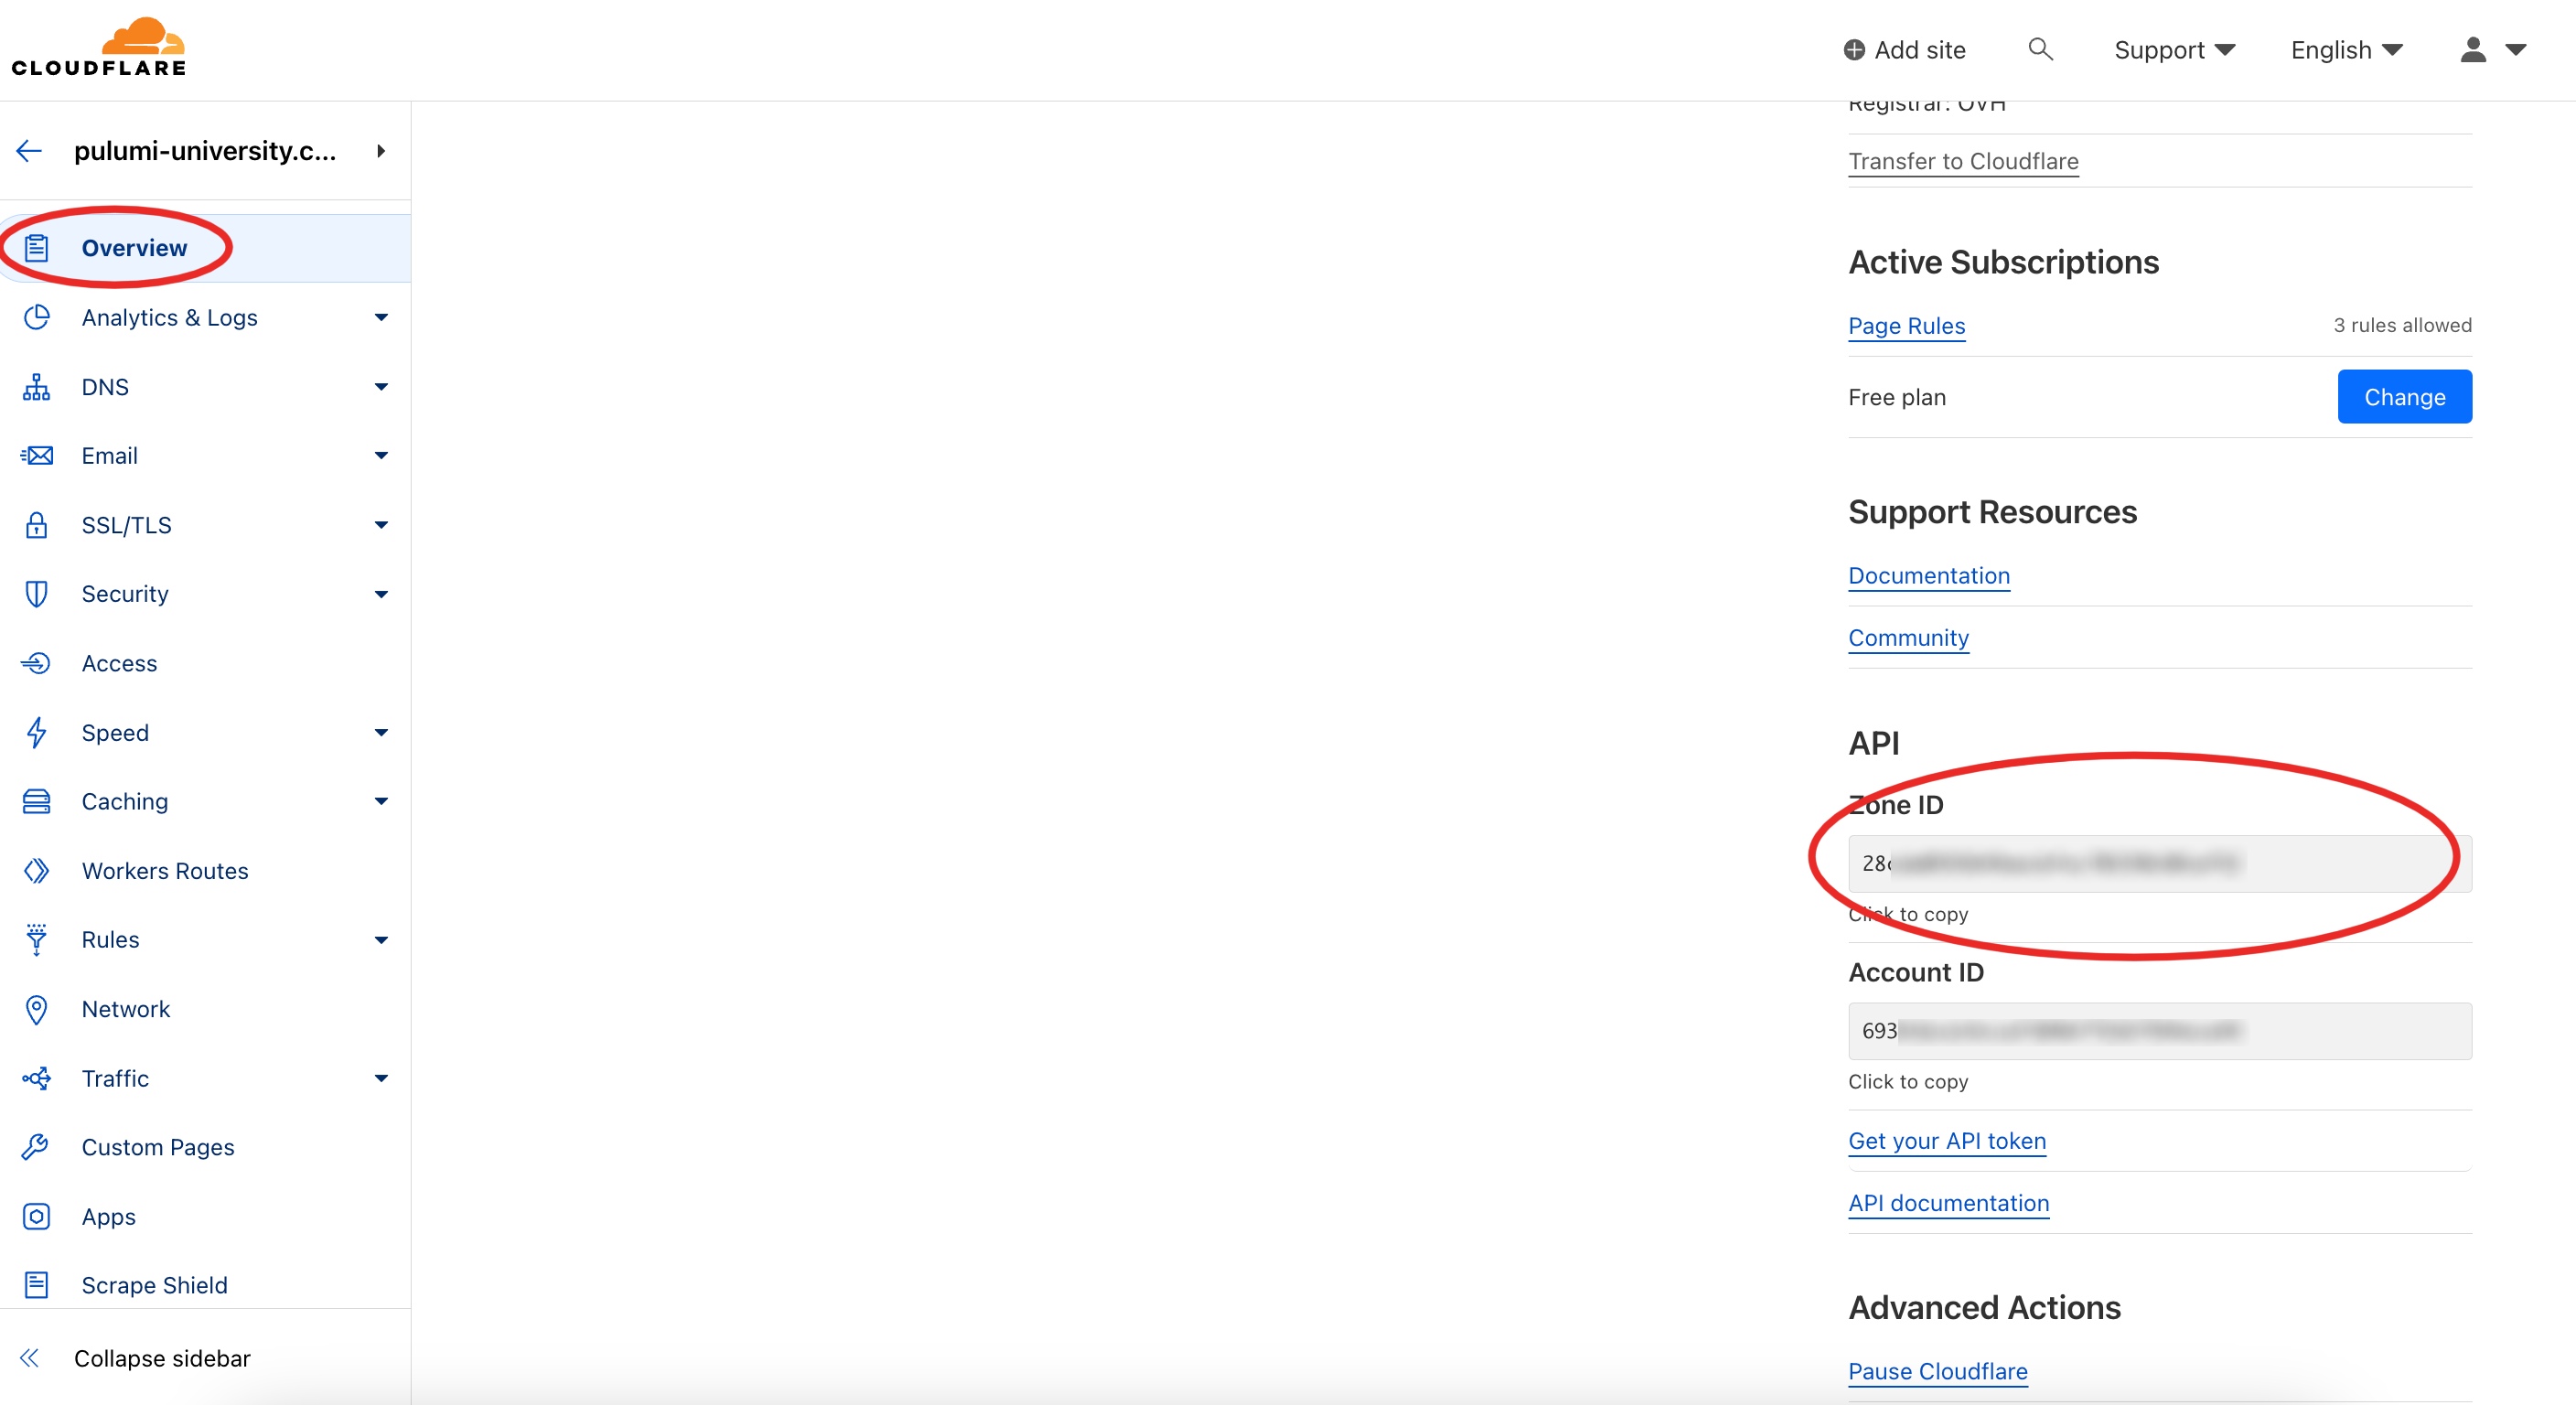Click the Access arrow icon
Screen dimensions: 2576x1405
(x=37, y=663)
